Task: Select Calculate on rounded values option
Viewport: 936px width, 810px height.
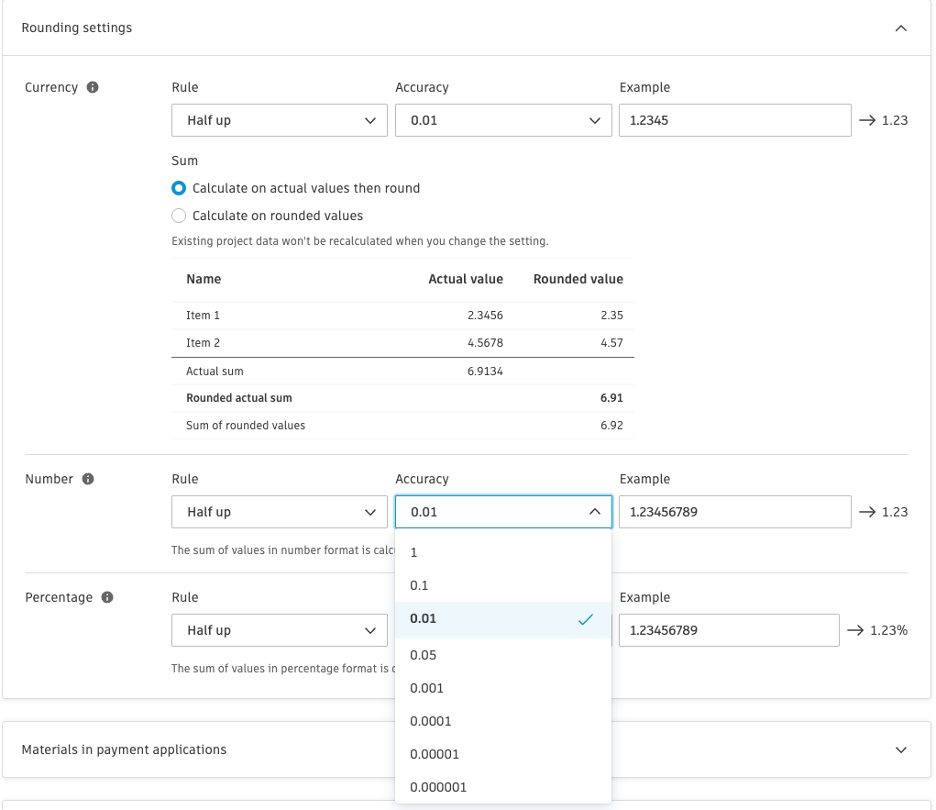Action: click(179, 215)
